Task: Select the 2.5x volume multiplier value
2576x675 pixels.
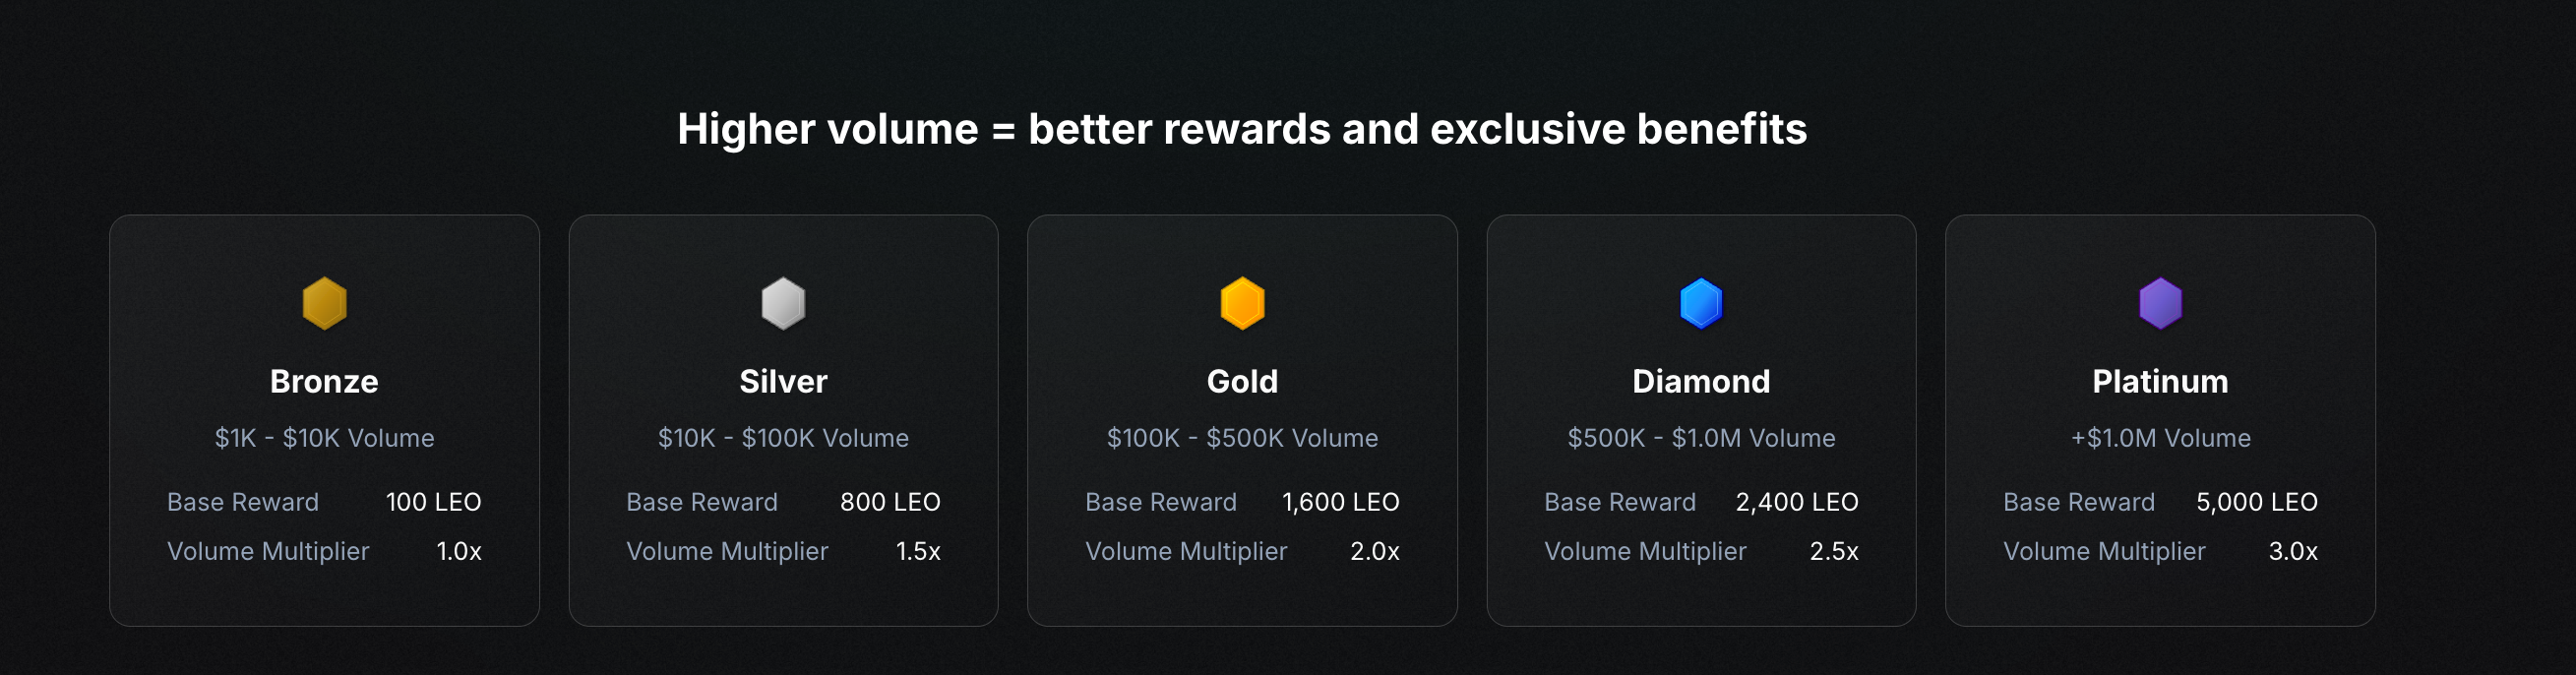Action: [1834, 551]
